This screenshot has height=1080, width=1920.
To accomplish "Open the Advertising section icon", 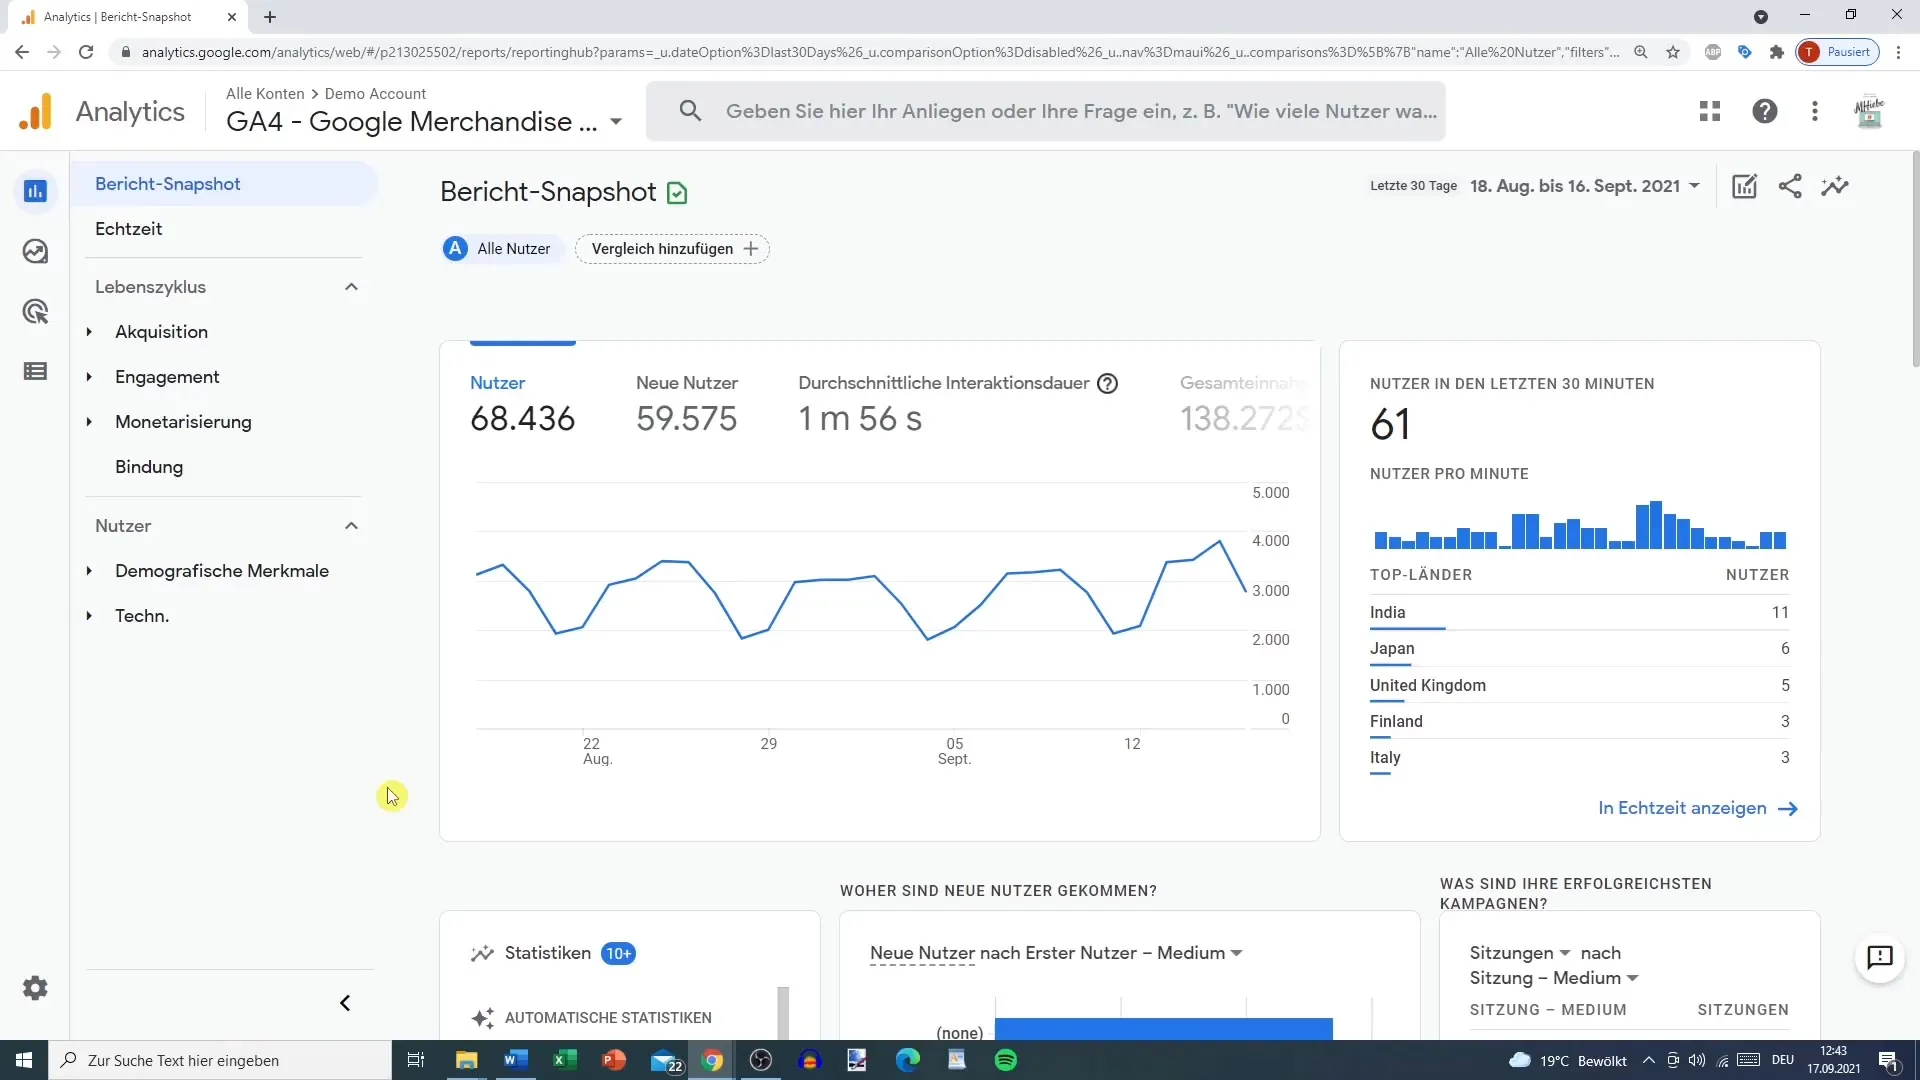I will [x=35, y=312].
